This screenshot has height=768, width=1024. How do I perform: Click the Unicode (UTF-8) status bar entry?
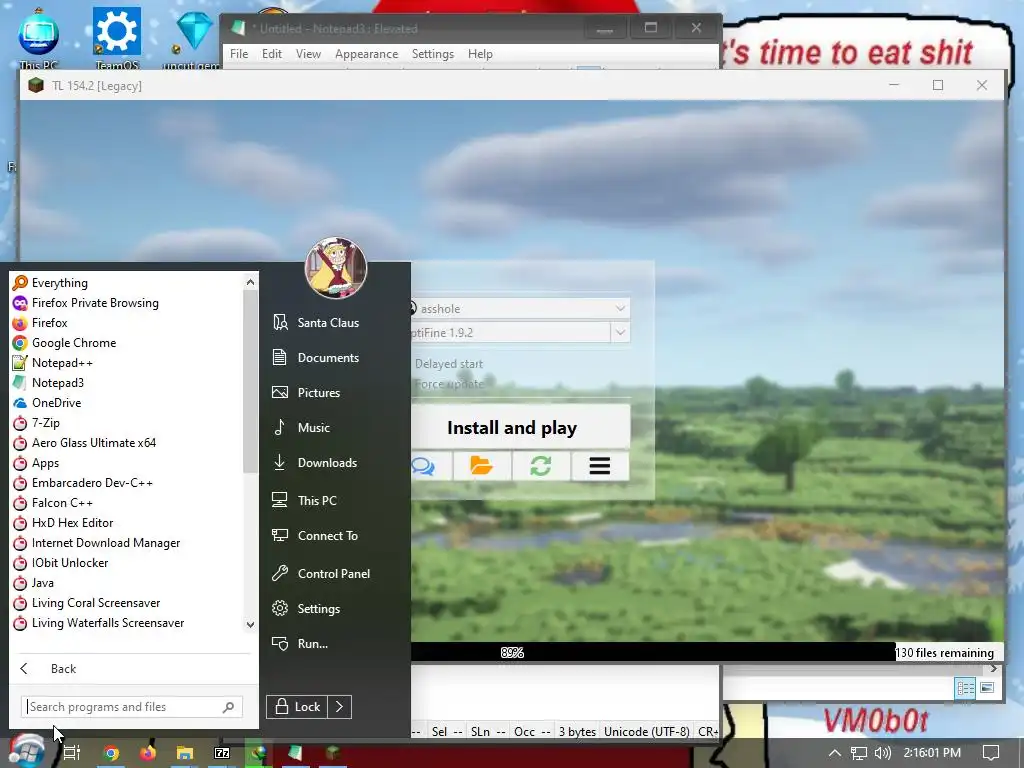(647, 732)
